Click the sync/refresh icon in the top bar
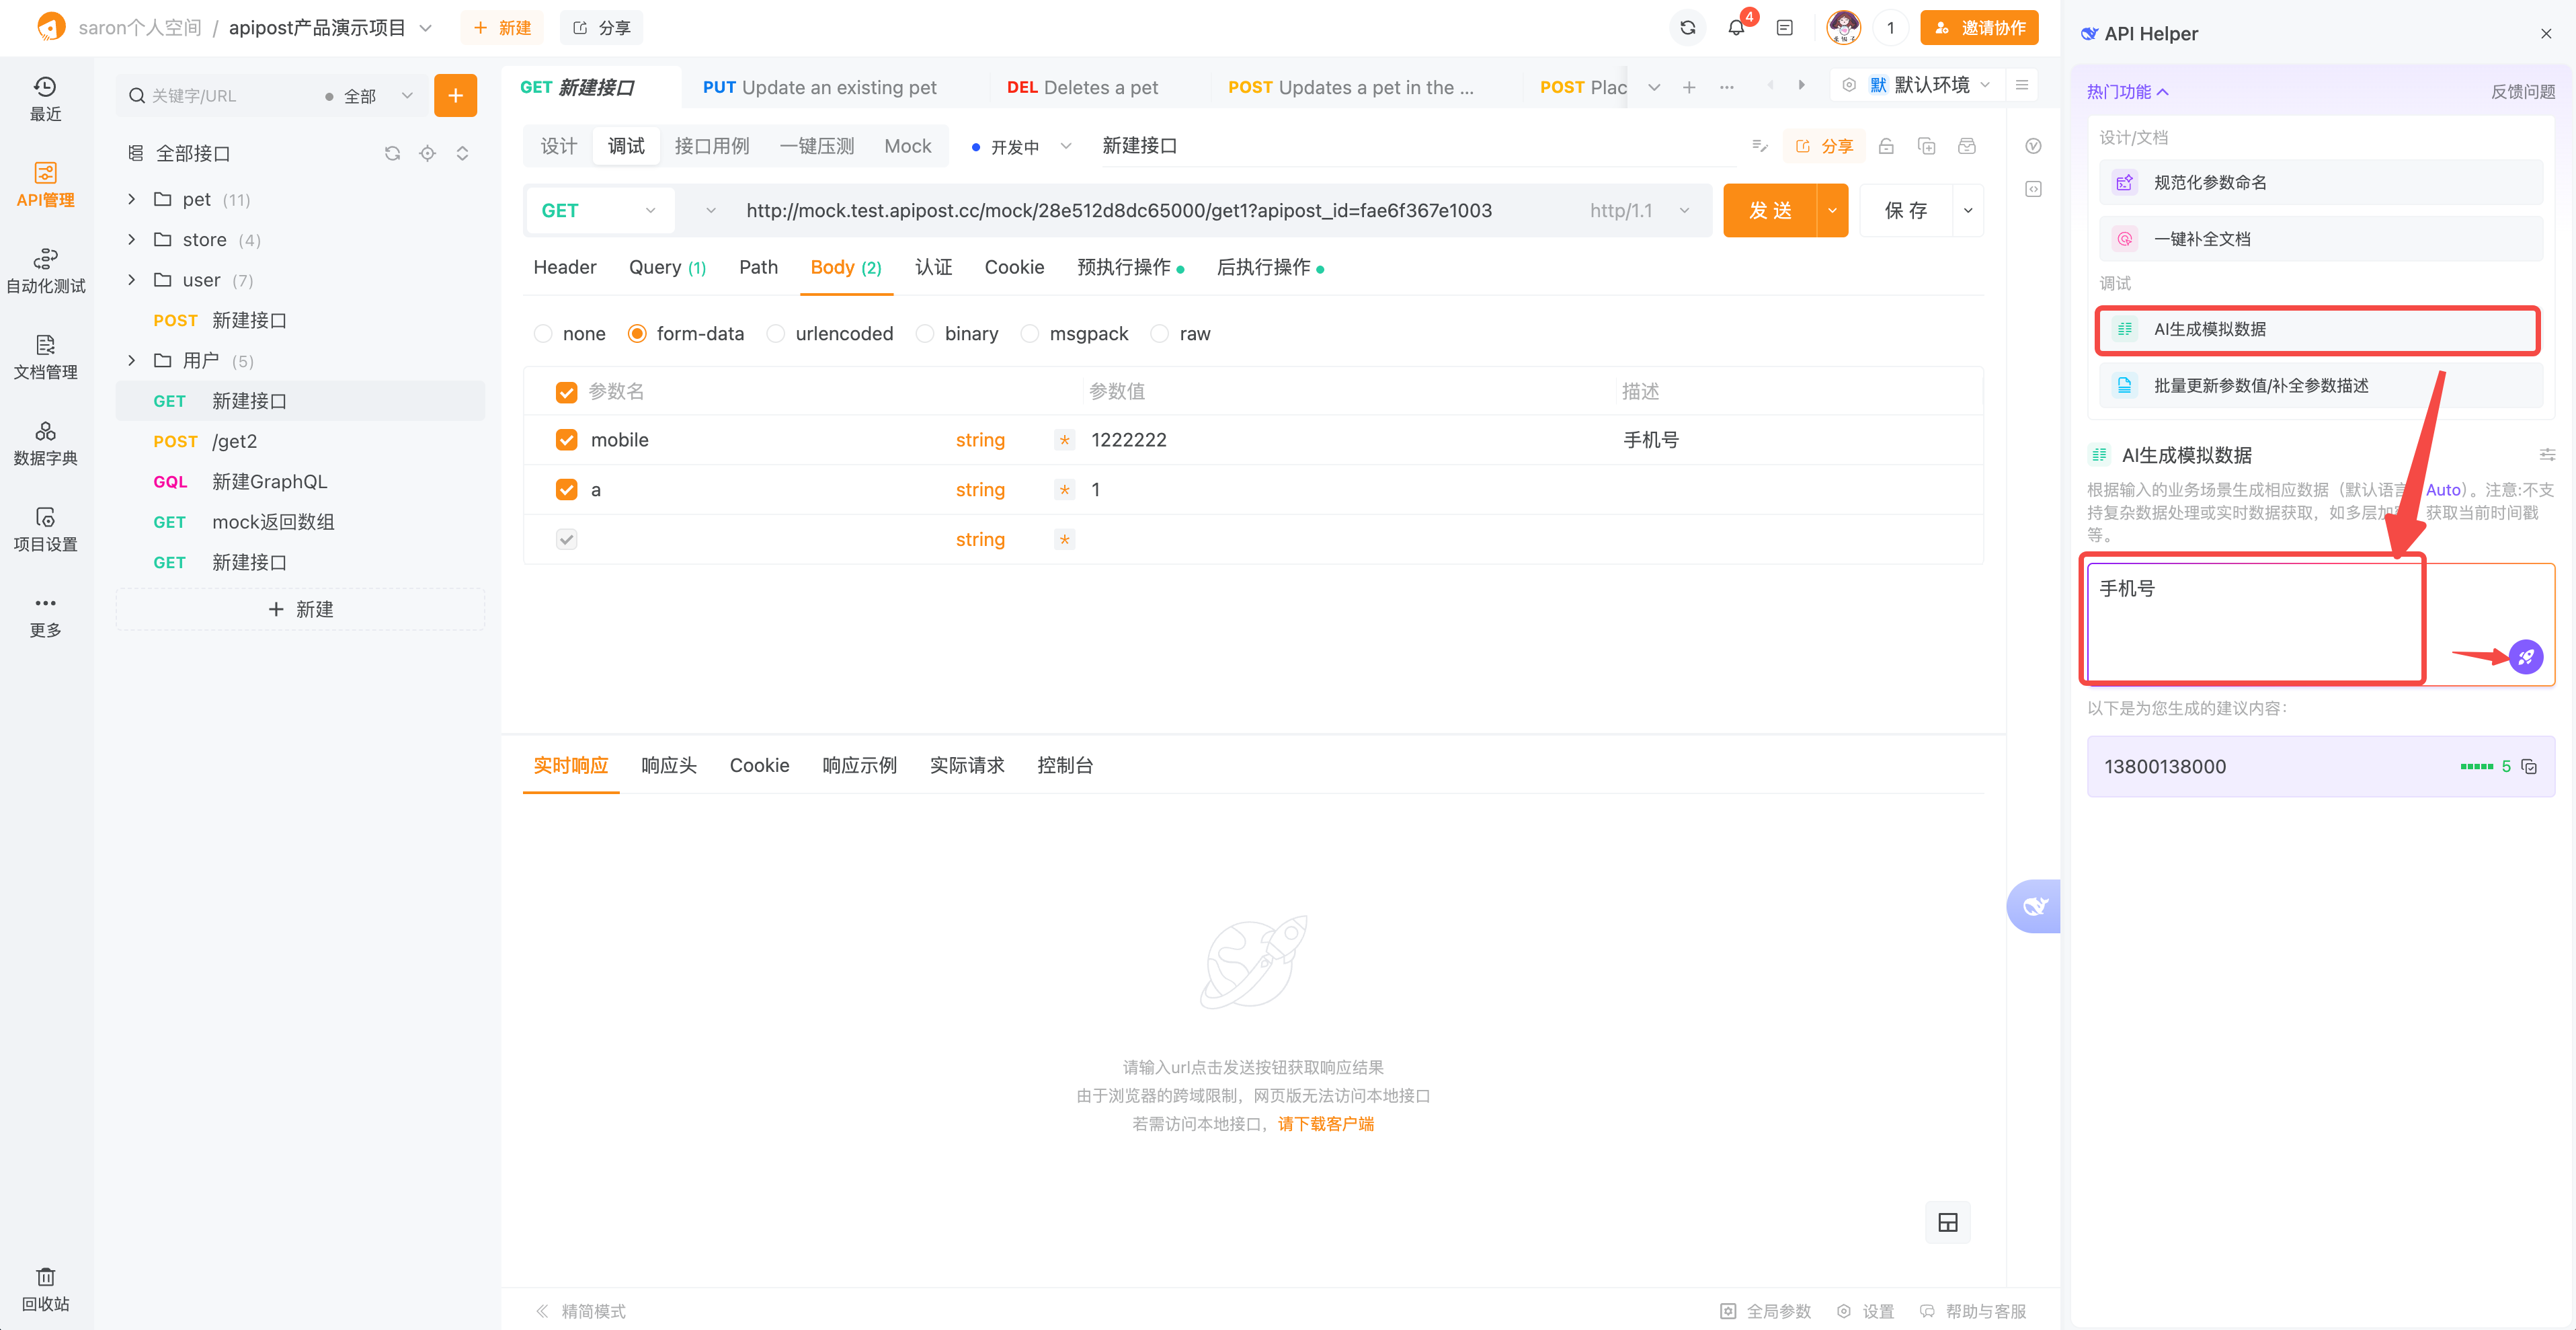 coord(1688,27)
